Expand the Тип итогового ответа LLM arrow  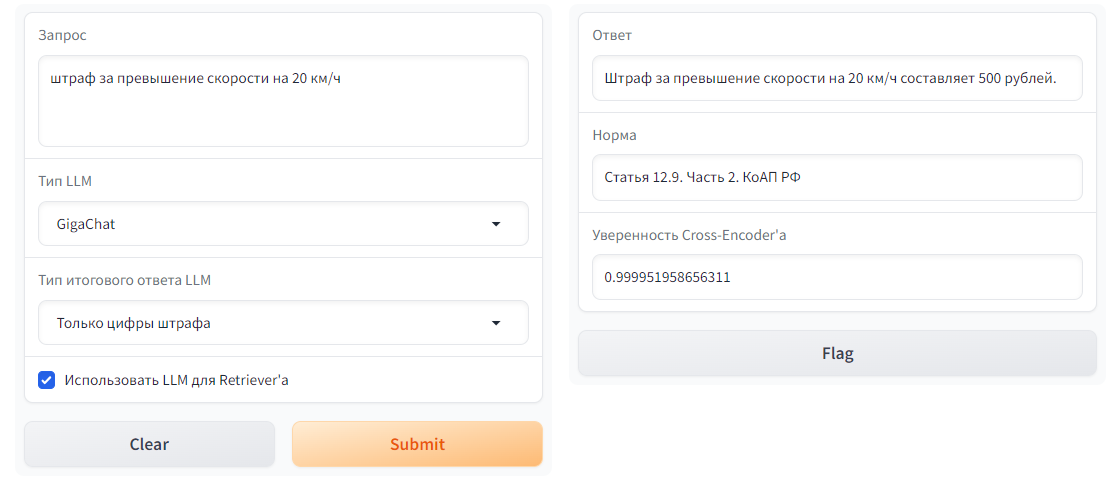coord(496,323)
